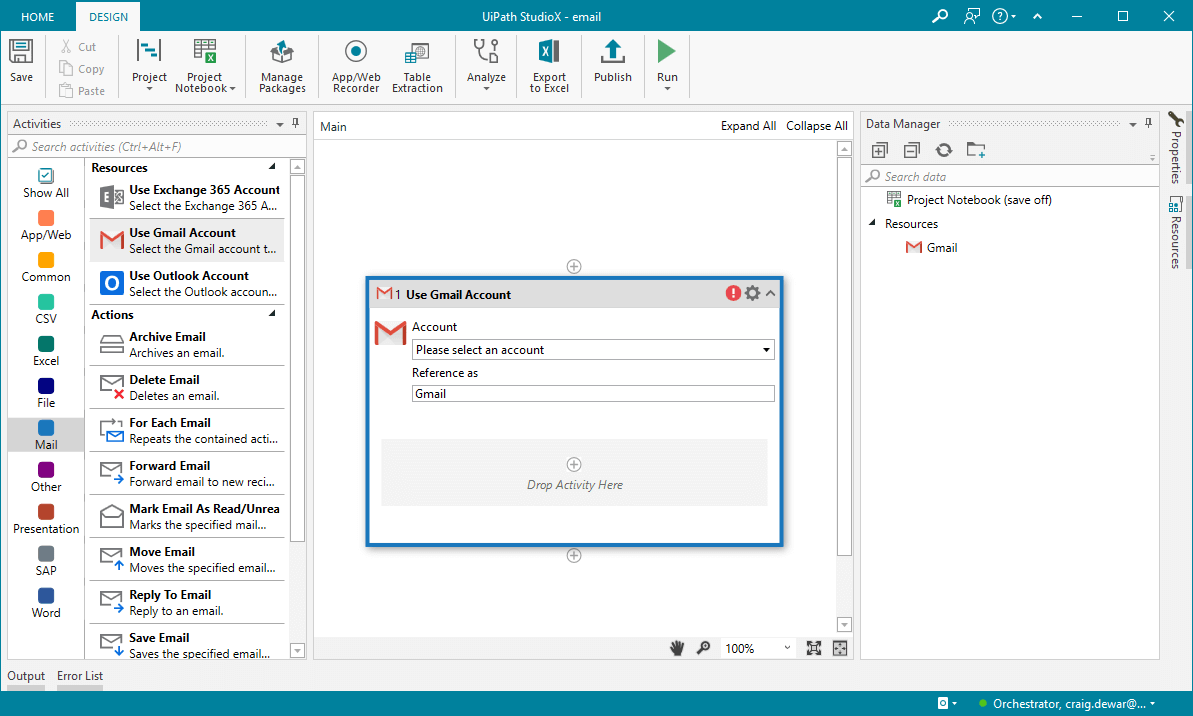
Task: Select the Save Email activity
Action: pos(187,644)
